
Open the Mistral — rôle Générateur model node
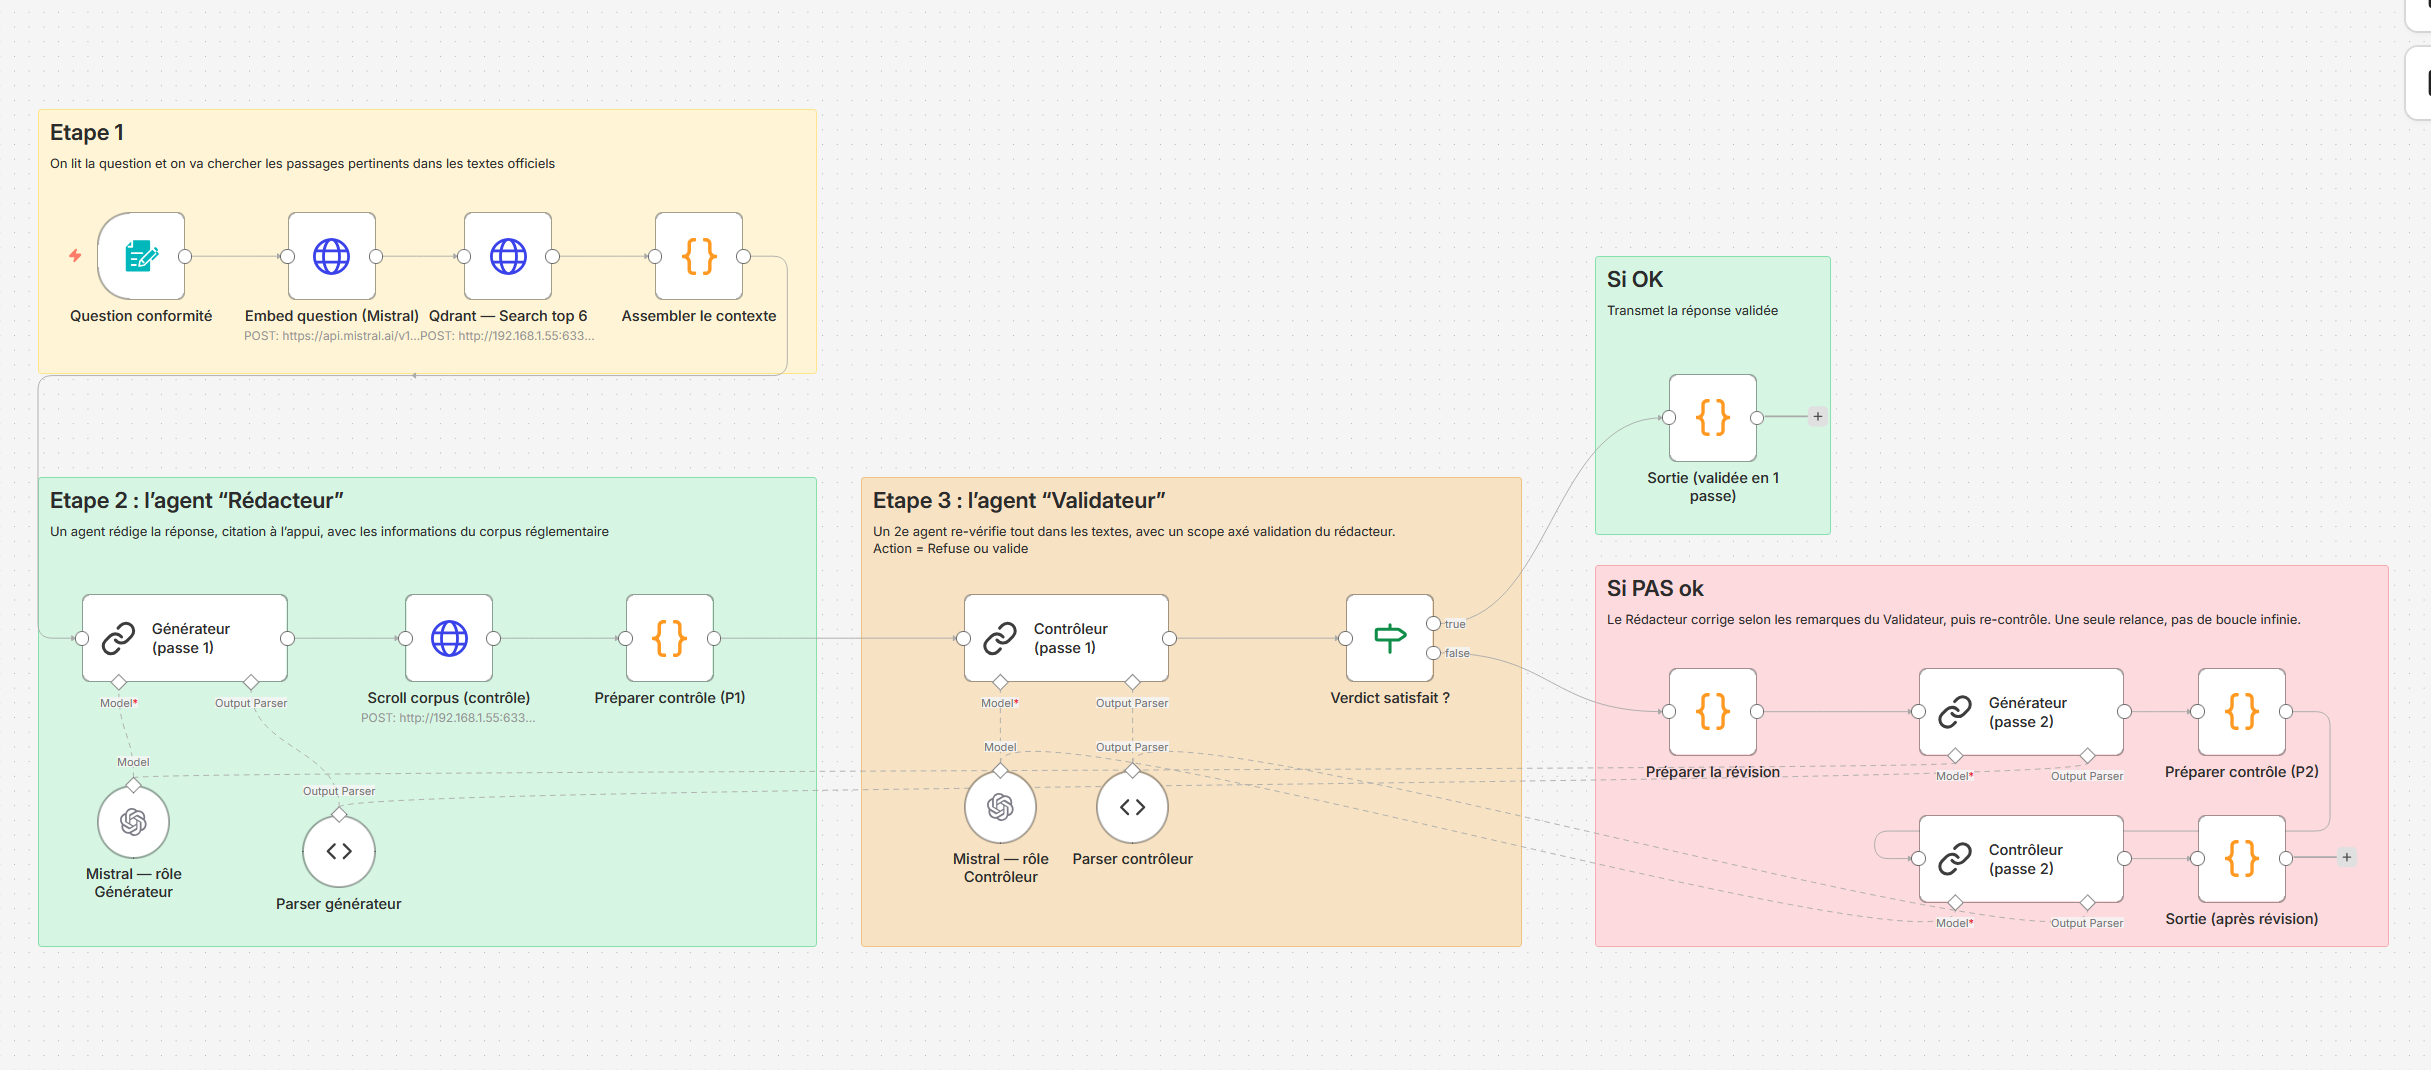click(133, 822)
